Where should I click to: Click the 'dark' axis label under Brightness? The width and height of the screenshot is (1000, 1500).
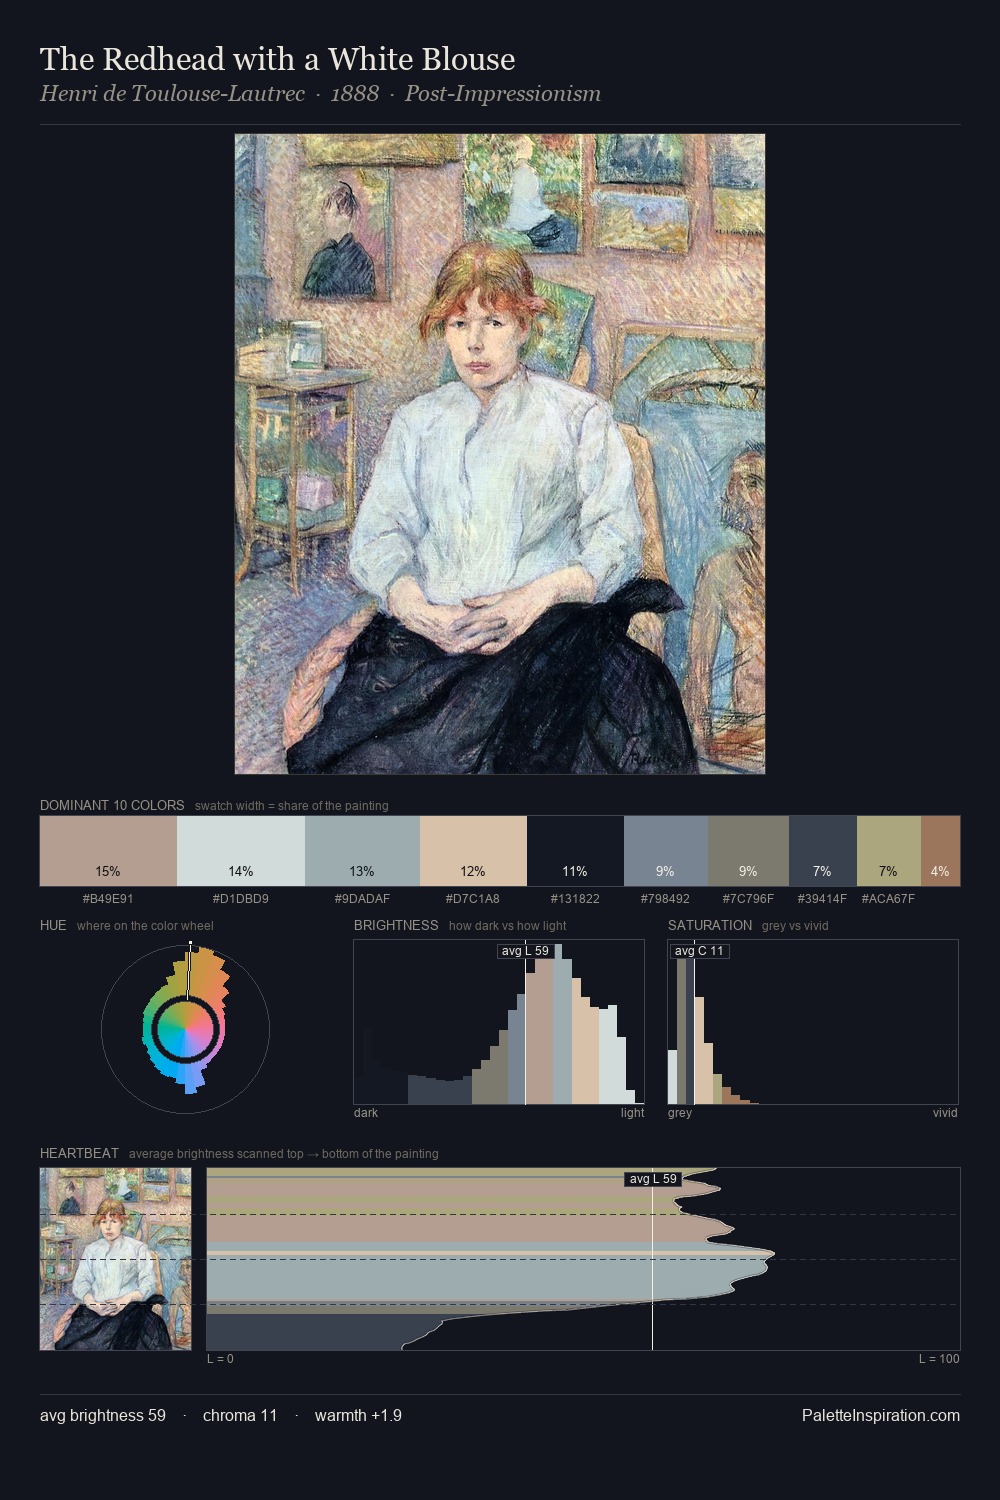coord(366,1112)
